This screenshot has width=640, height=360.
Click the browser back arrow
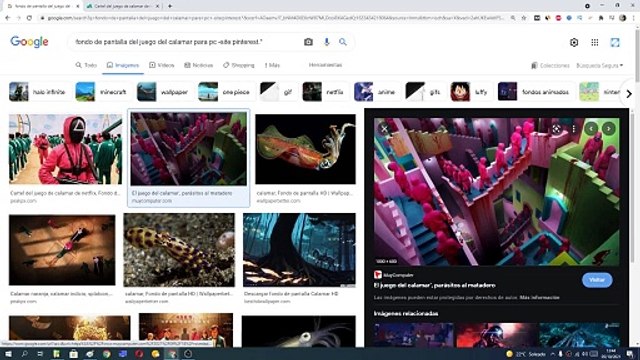(x=7, y=18)
